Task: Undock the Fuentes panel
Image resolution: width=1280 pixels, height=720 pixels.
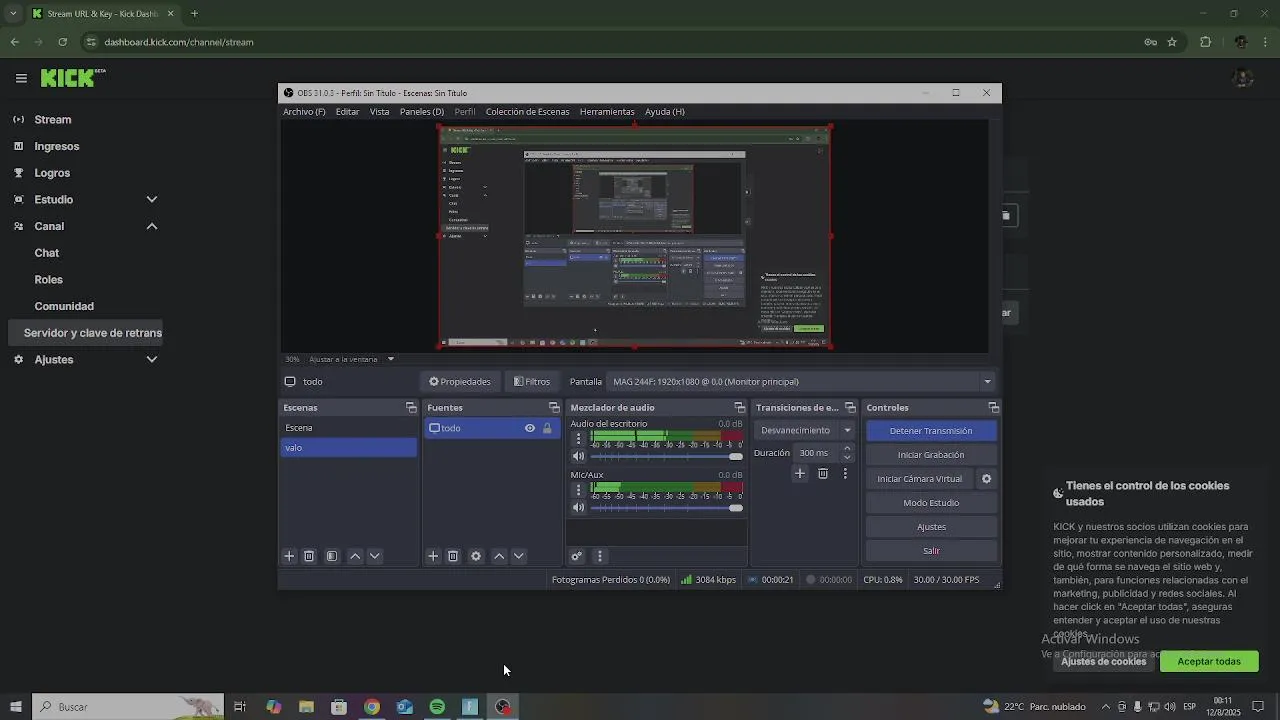Action: coord(554,408)
